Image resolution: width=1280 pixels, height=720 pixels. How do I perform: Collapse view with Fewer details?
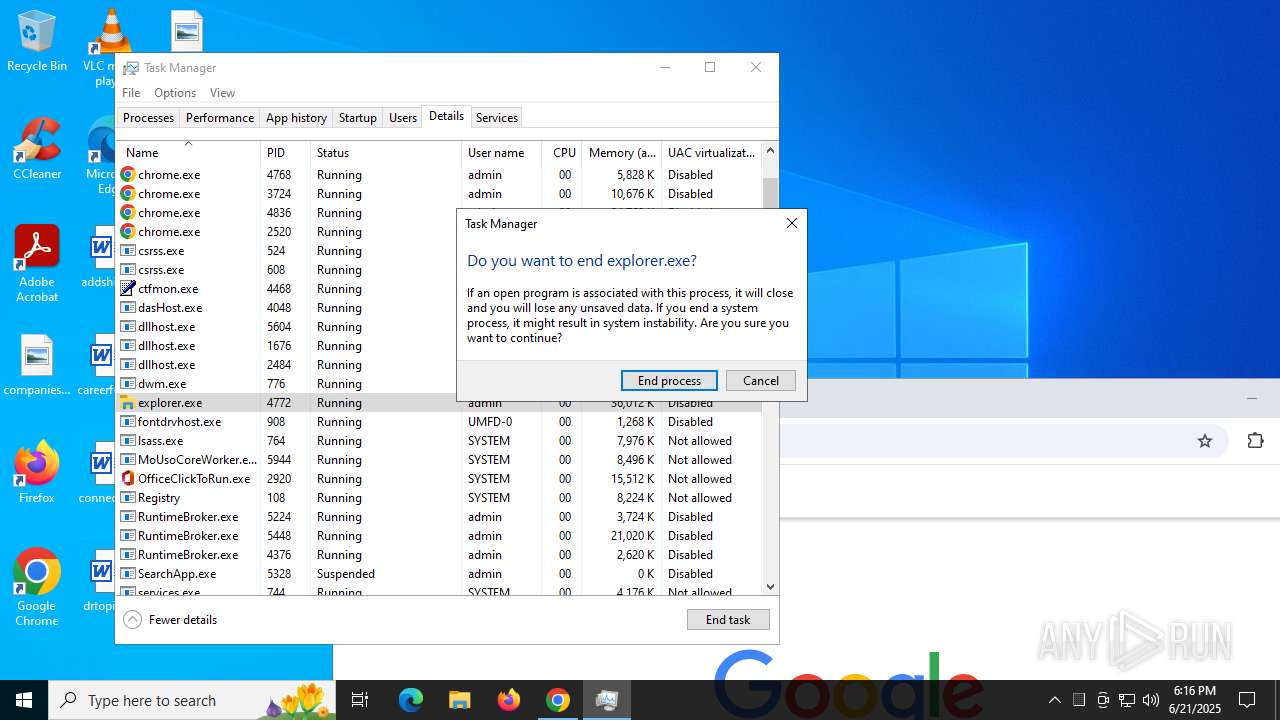pos(170,620)
